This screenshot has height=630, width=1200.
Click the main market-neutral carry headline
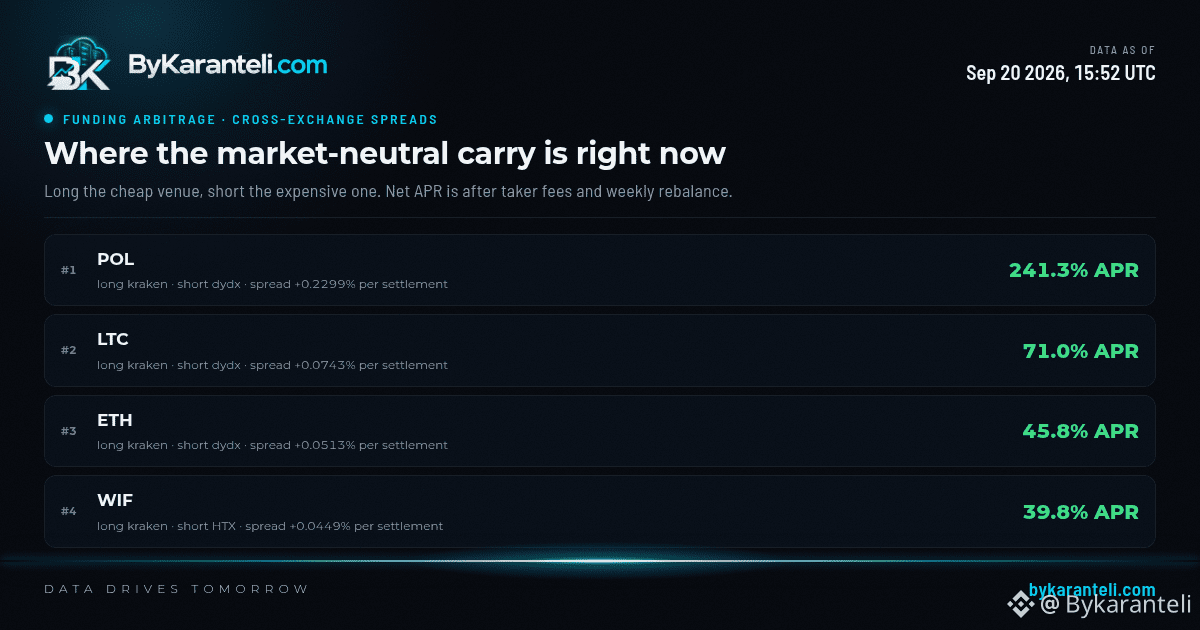(x=385, y=154)
